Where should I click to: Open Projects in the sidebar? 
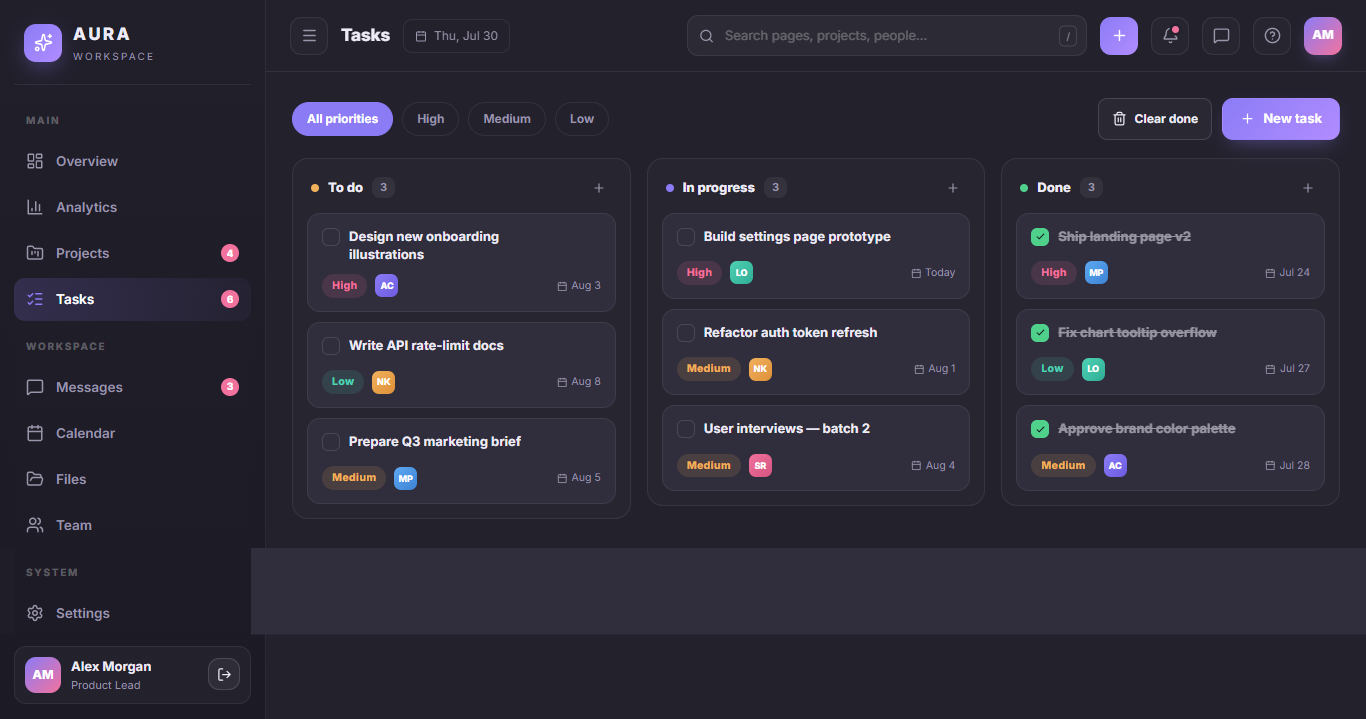pos(132,253)
